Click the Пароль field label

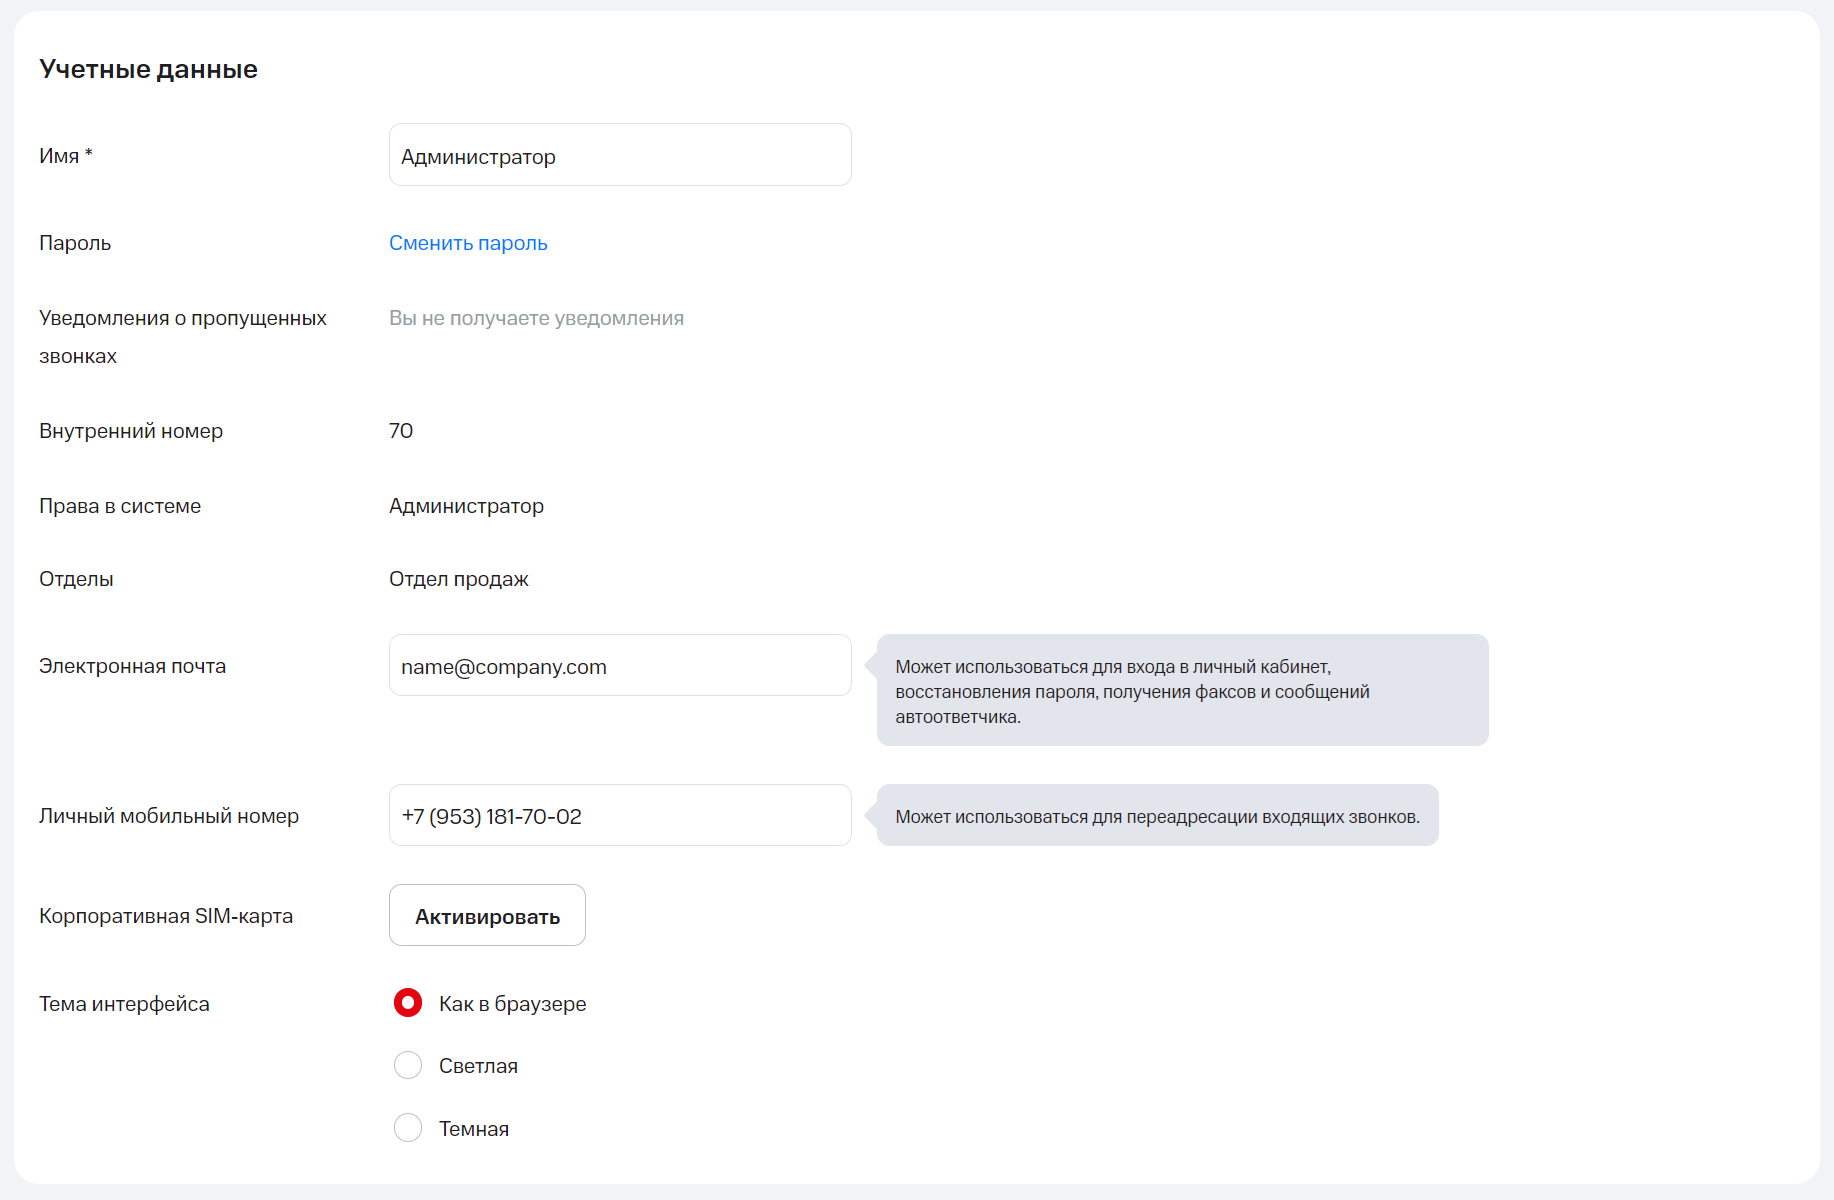(75, 243)
